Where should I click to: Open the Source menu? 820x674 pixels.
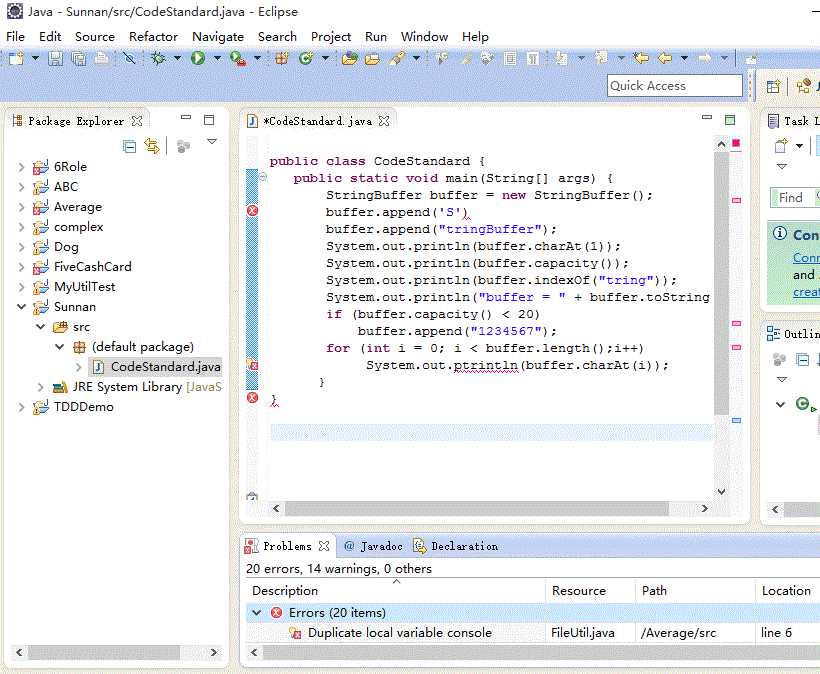click(95, 37)
